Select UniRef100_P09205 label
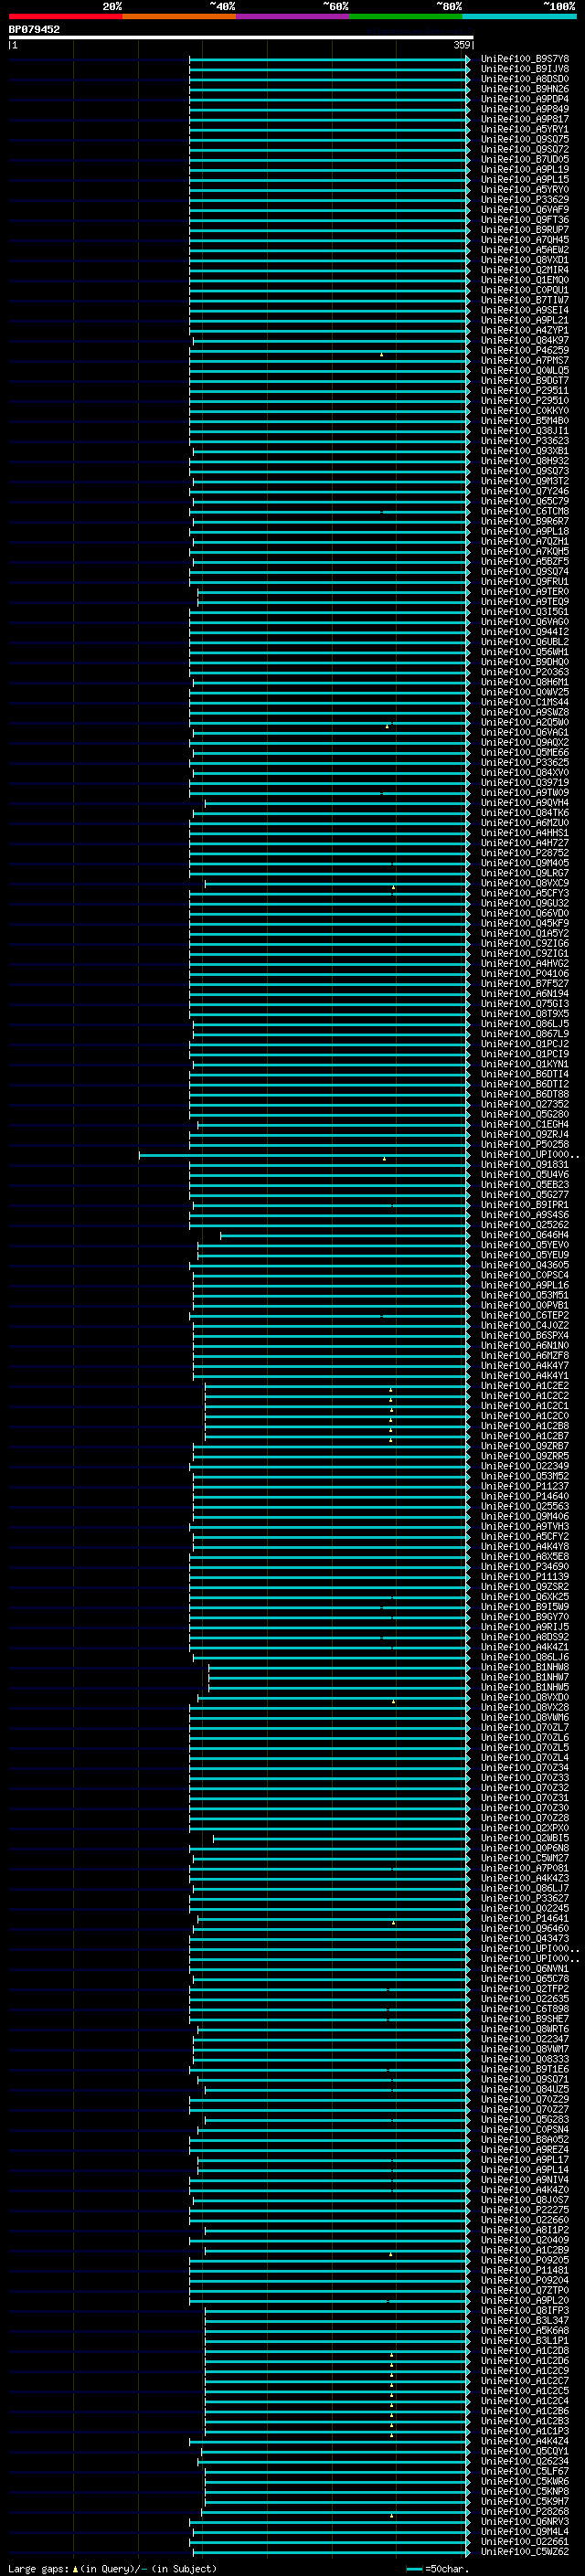The width and height of the screenshot is (585, 2576). click(525, 2259)
